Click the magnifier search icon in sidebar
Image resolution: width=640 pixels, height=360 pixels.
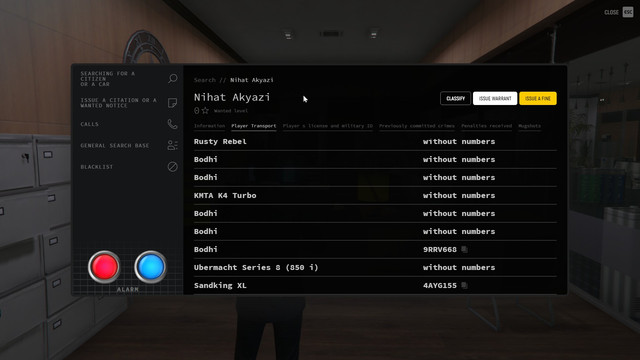(x=173, y=78)
